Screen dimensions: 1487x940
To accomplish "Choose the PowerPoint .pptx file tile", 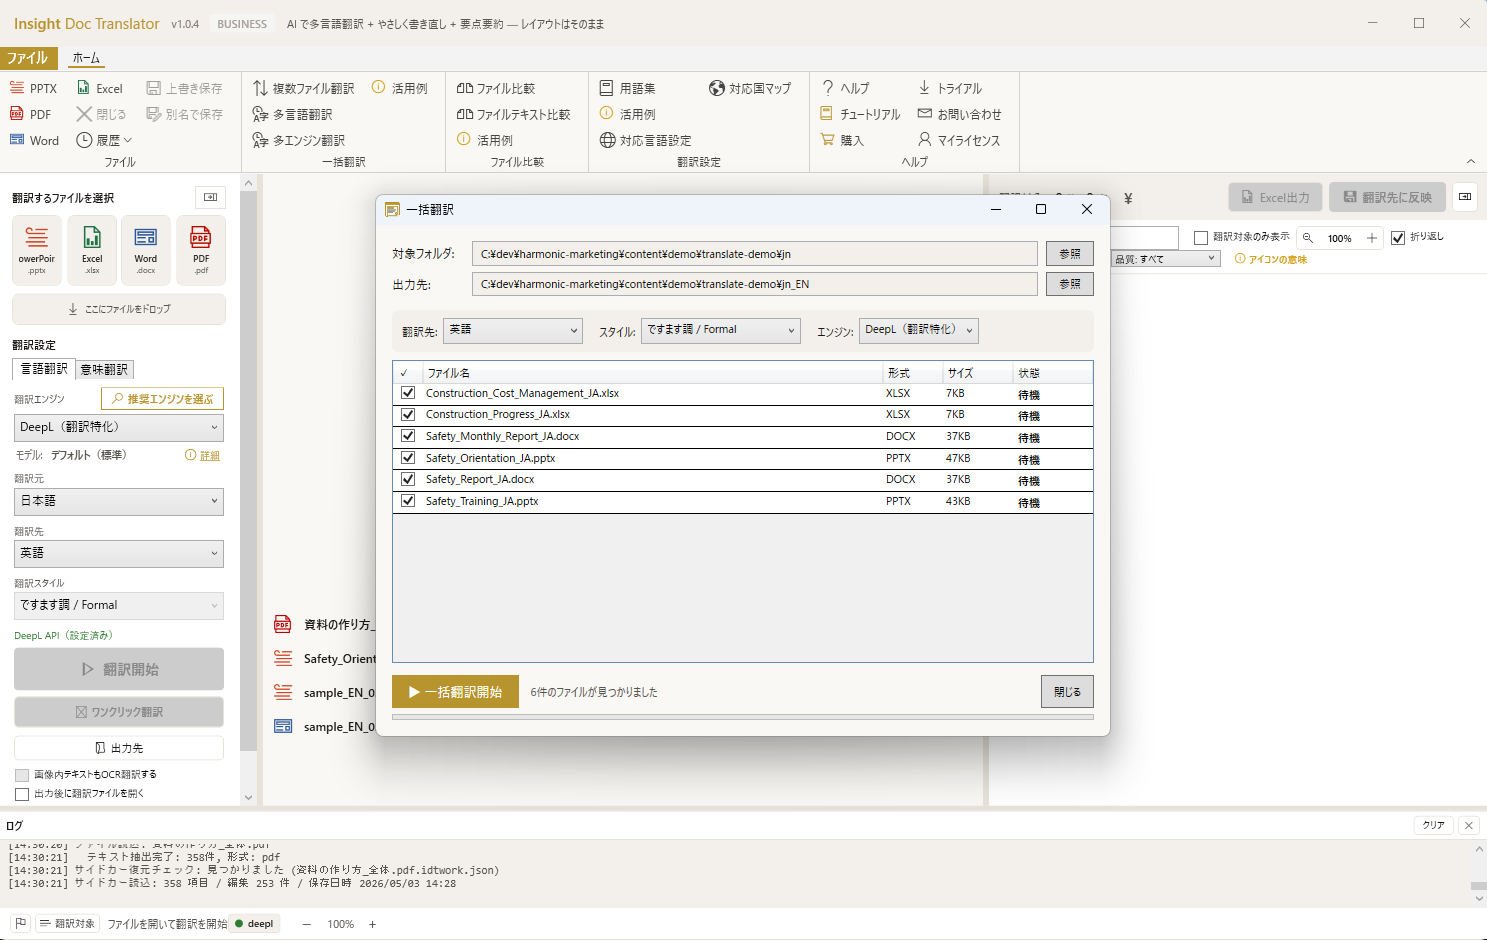I will pos(37,250).
